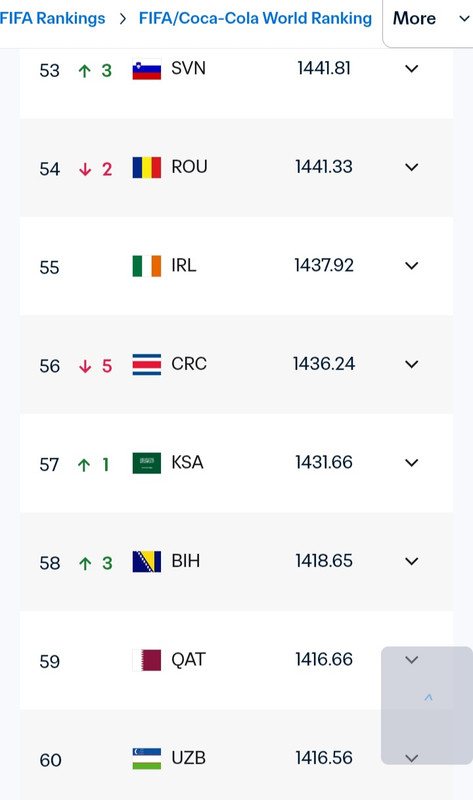The width and height of the screenshot is (473, 800).
Task: Click the Uzbekistan flag icon
Action: [146, 758]
